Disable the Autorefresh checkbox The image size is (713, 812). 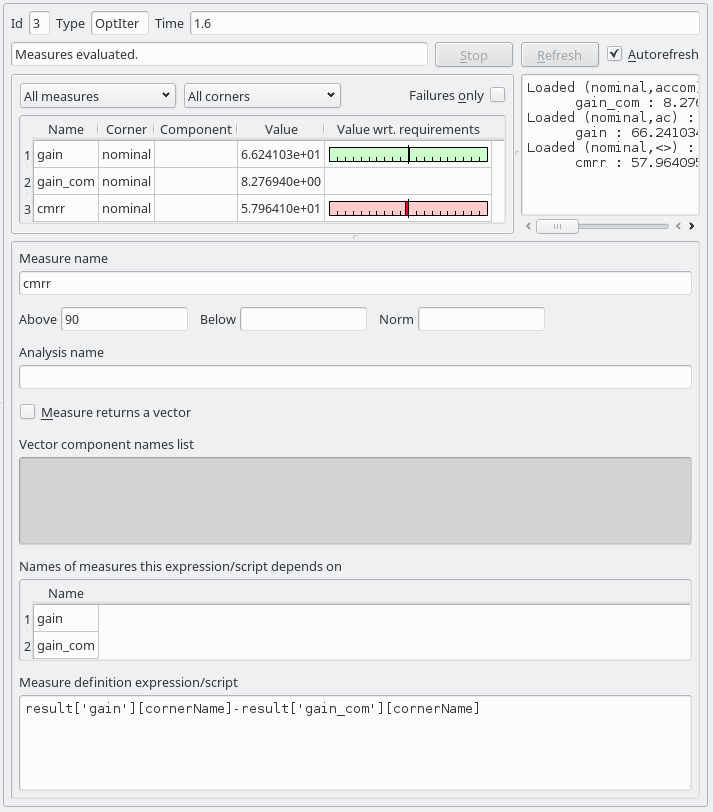615,54
